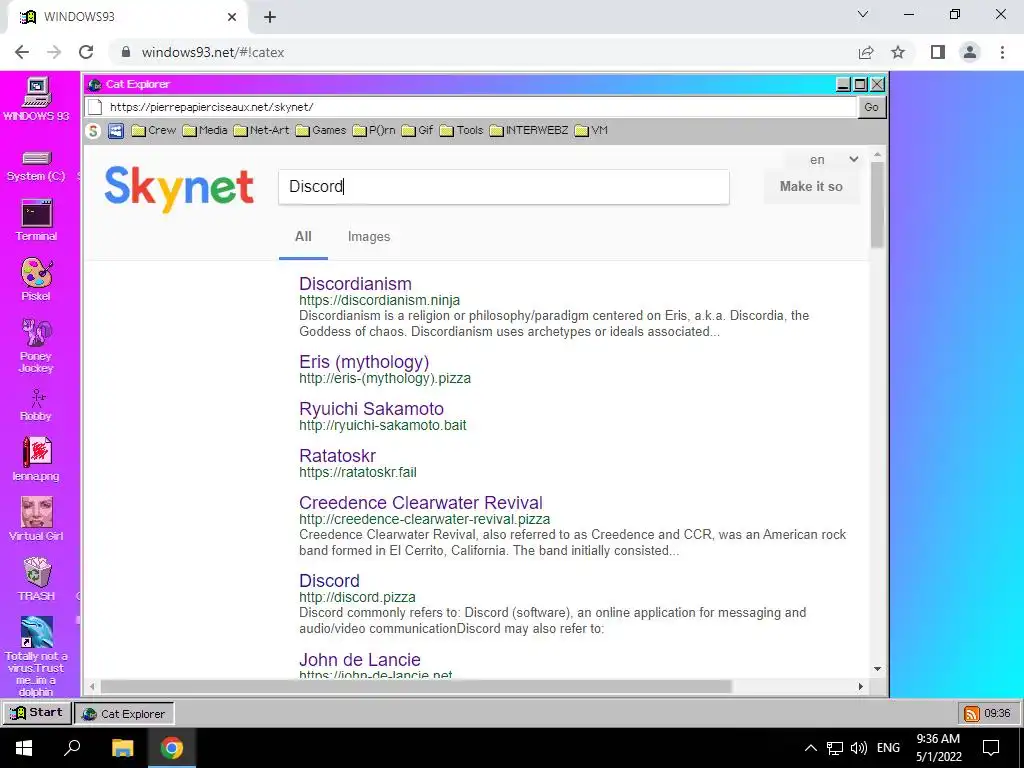Open the Chrome profile avatar icon
1024x768 pixels.
pos(970,52)
